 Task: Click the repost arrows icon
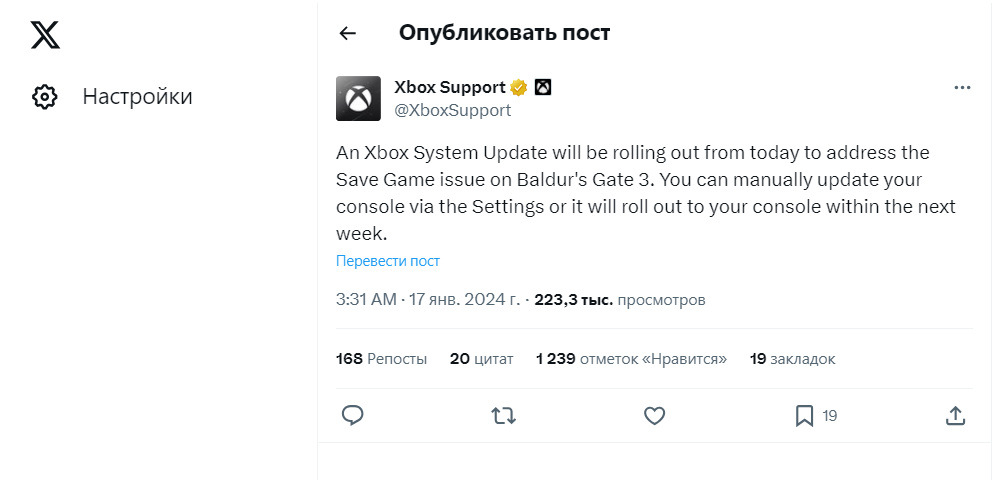coord(503,415)
